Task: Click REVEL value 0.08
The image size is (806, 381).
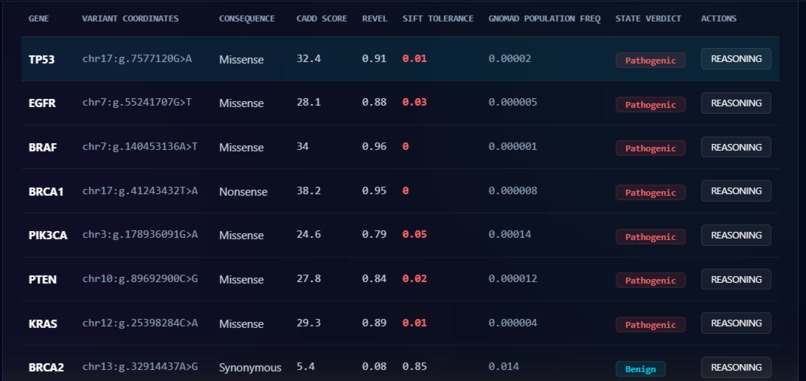Action: tap(374, 367)
